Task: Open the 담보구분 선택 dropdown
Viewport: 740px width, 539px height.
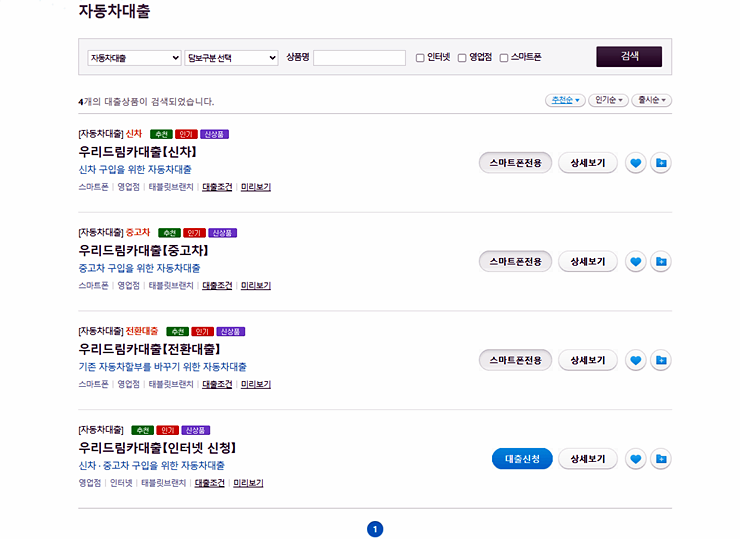Action: pyautogui.click(x=231, y=58)
